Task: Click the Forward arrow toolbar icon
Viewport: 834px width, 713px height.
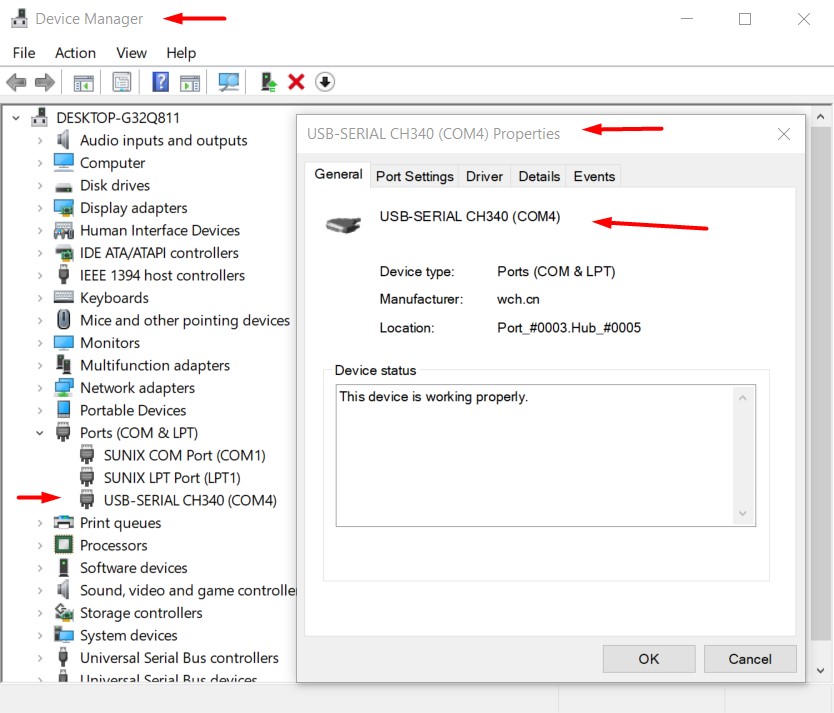Action: tap(45, 82)
